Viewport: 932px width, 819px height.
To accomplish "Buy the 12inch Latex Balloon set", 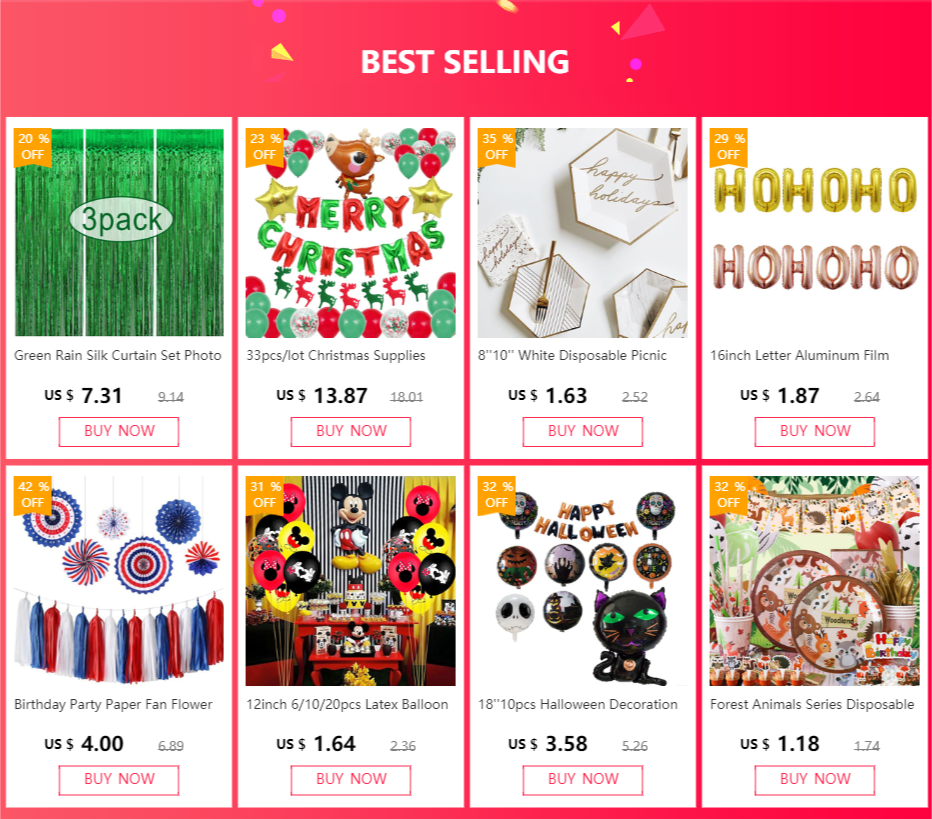I will (351, 780).
